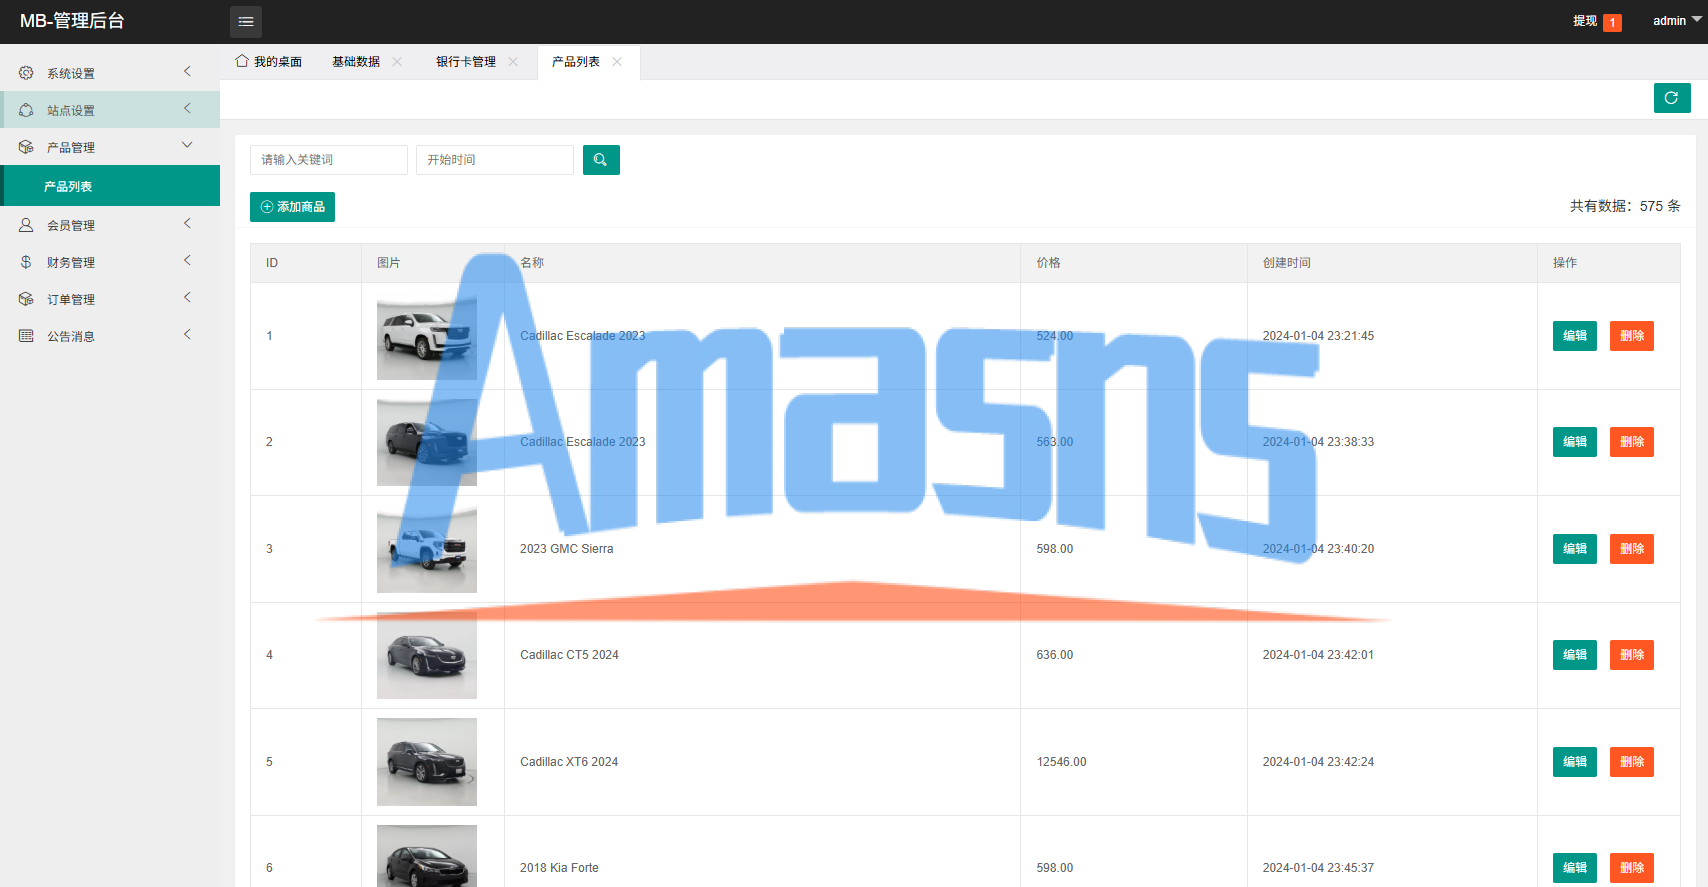Delete the 2023 GMC Sierra product
The width and height of the screenshot is (1708, 887).
coord(1632,549)
